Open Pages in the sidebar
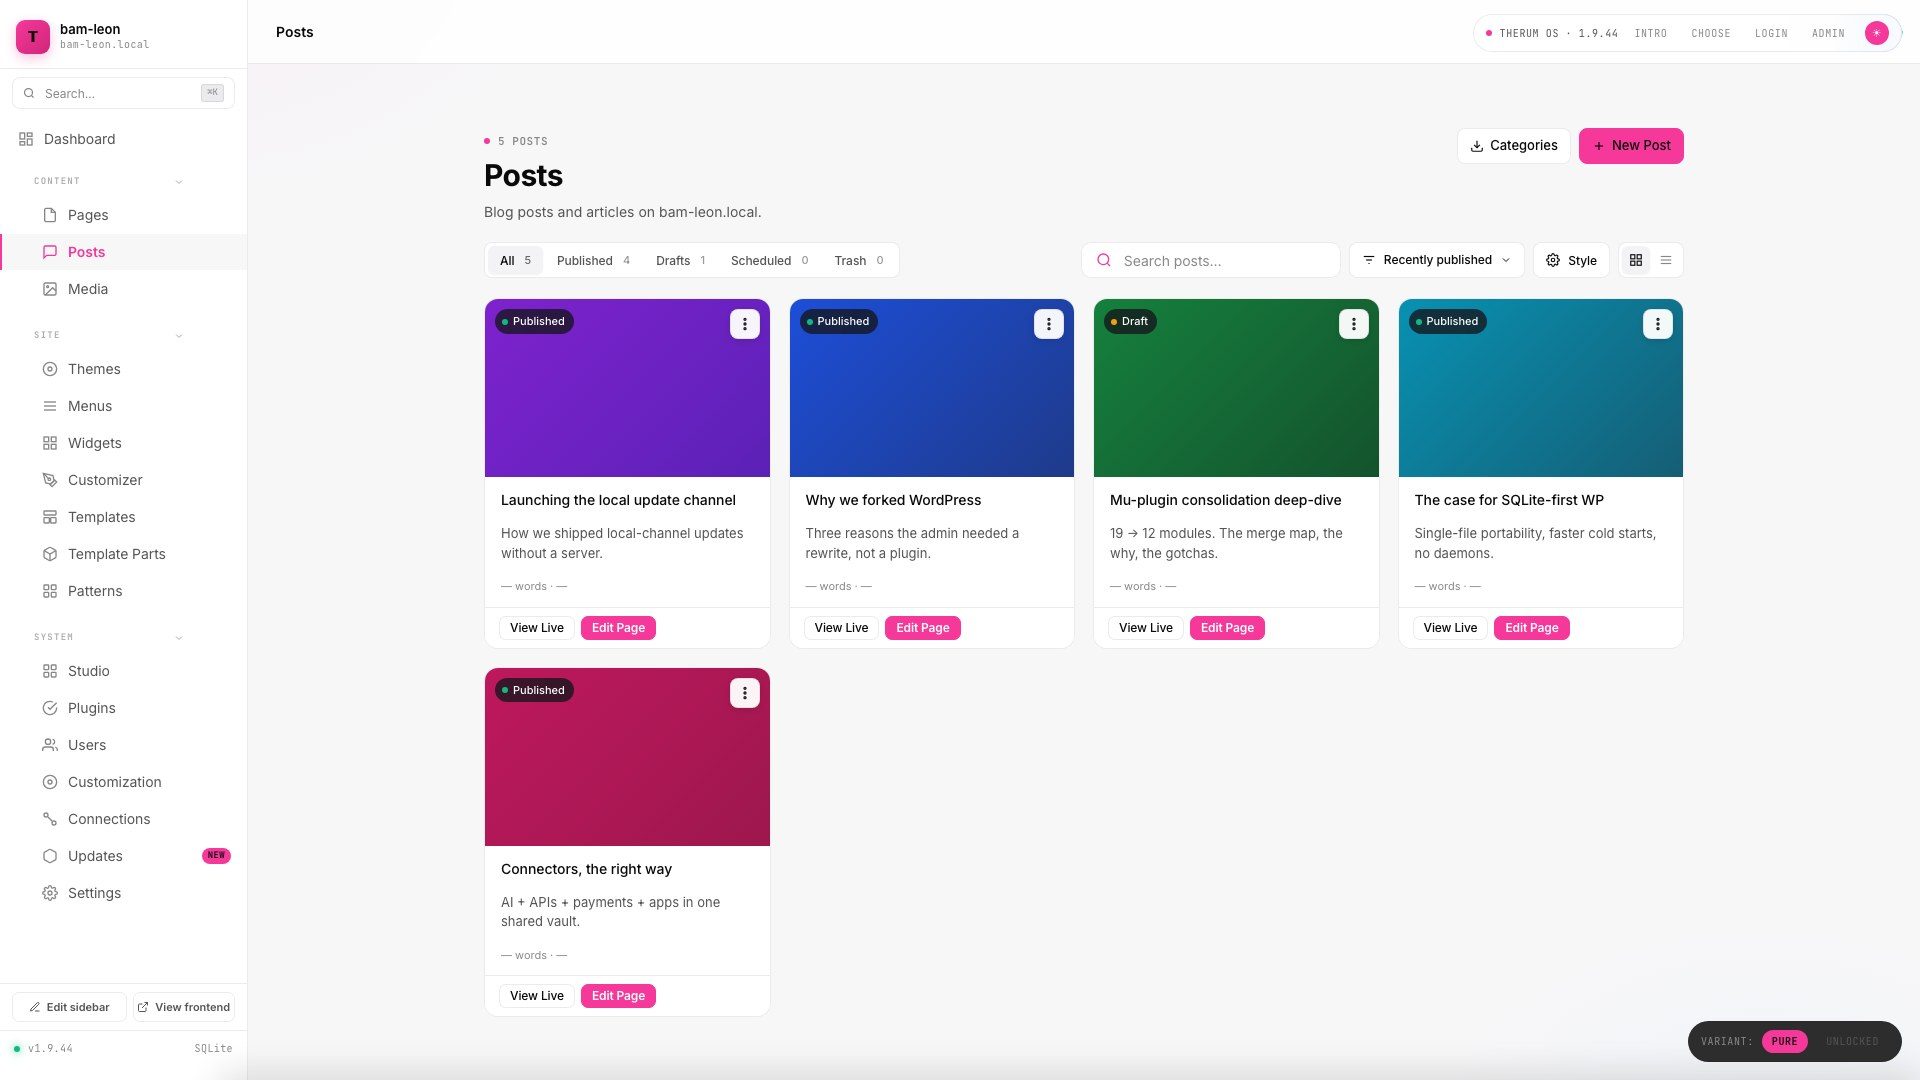Image resolution: width=1920 pixels, height=1080 pixels. tap(123, 215)
